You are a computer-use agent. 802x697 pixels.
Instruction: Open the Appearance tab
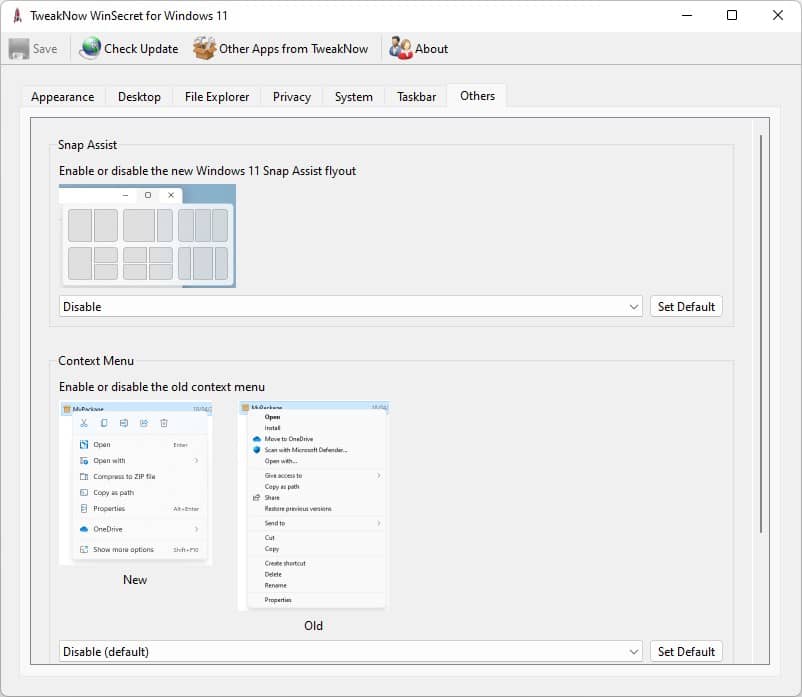tap(62, 97)
